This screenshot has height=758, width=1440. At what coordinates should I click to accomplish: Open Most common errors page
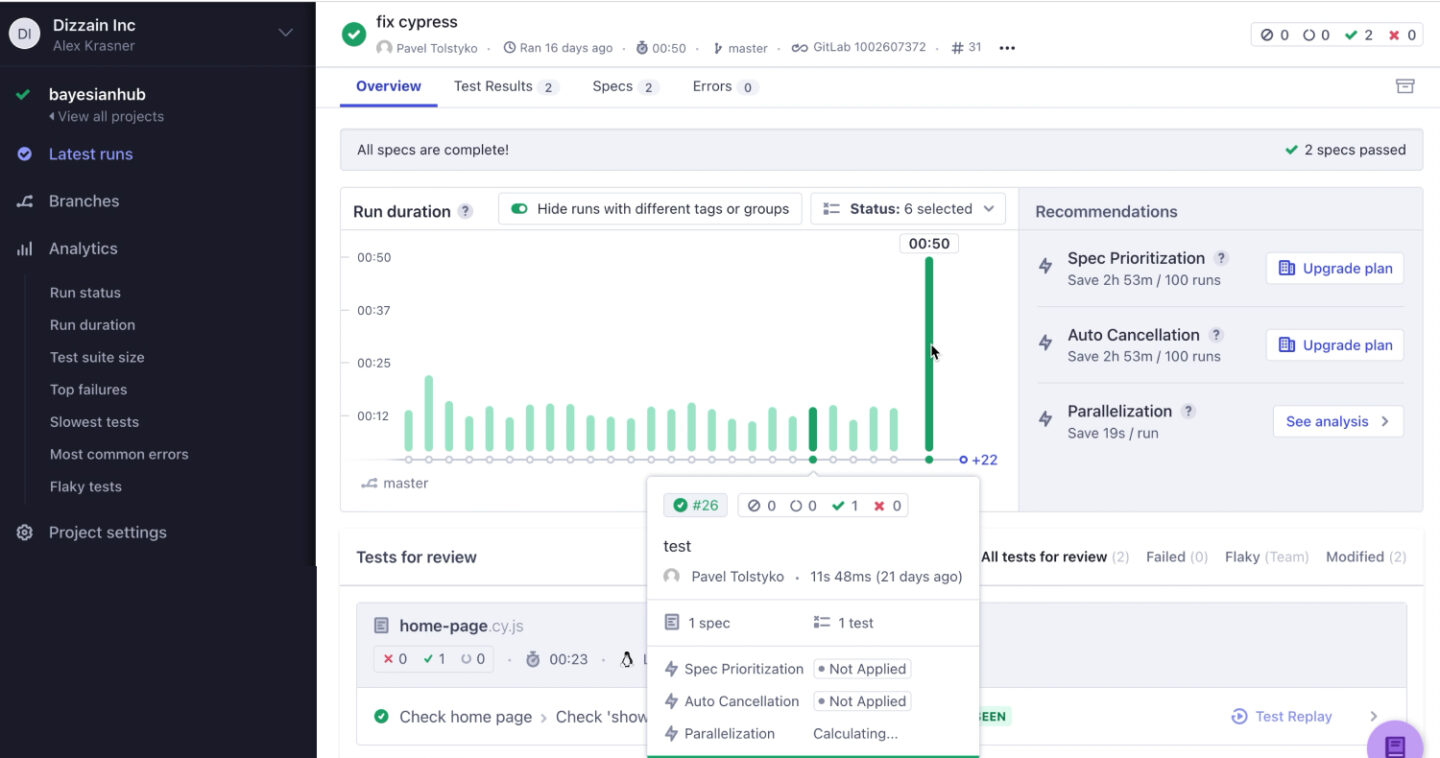click(119, 454)
